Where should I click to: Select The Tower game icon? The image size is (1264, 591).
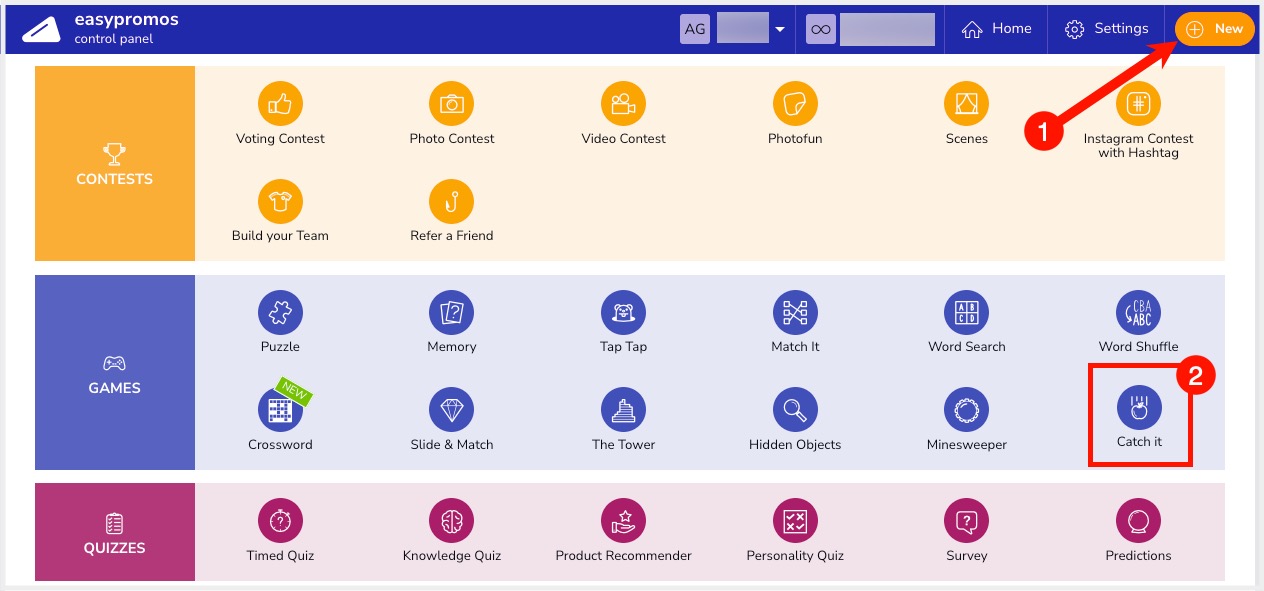[x=623, y=410]
